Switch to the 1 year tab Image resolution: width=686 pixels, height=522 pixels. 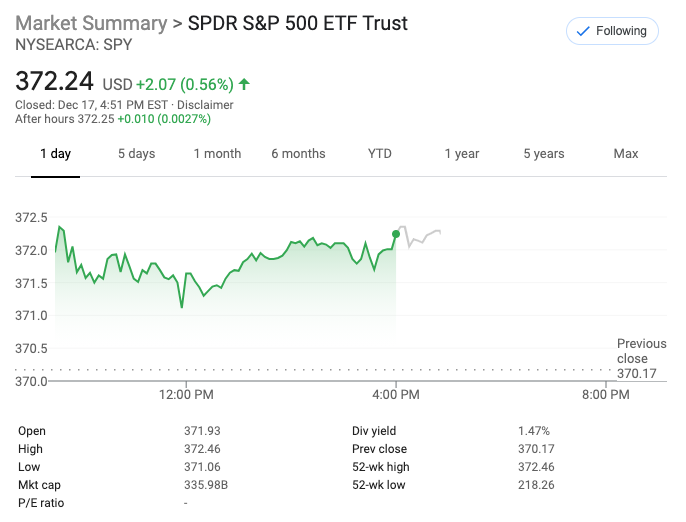click(462, 154)
